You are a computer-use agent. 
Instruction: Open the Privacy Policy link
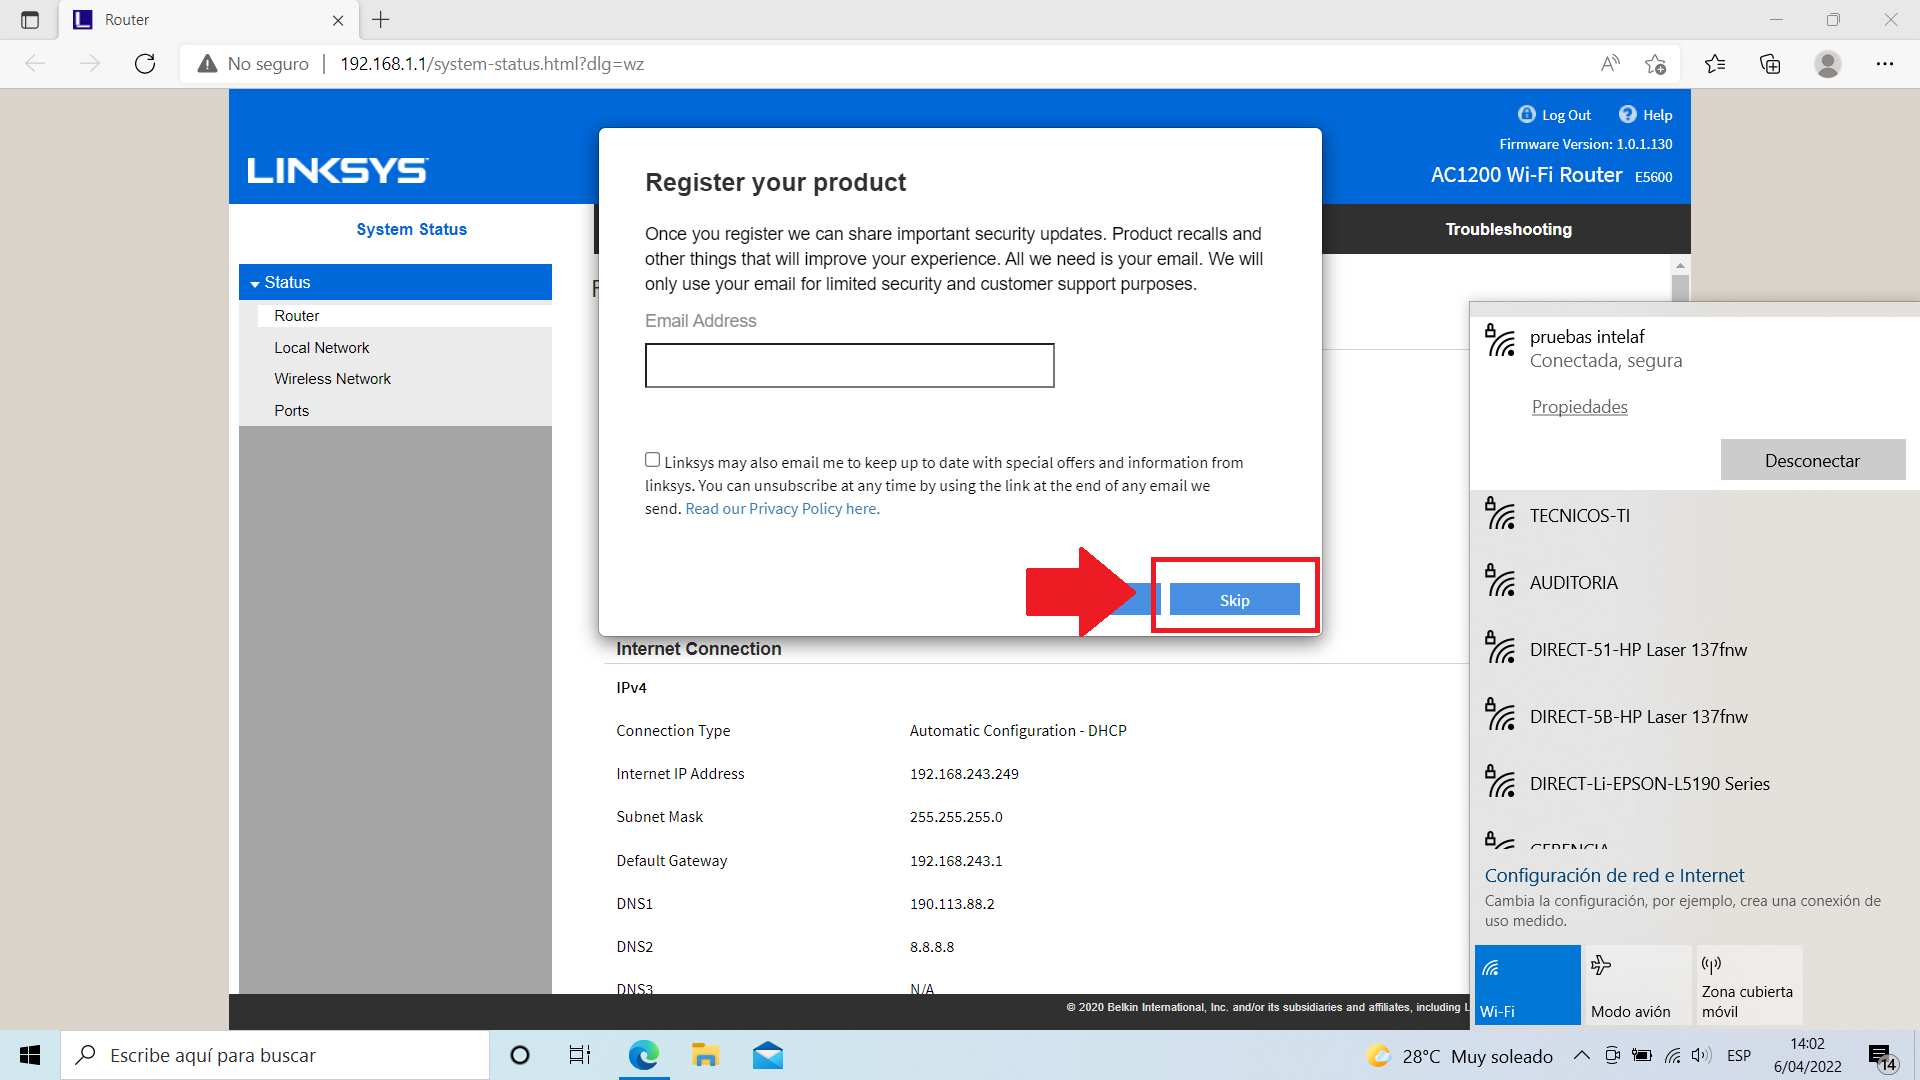[x=781, y=509]
